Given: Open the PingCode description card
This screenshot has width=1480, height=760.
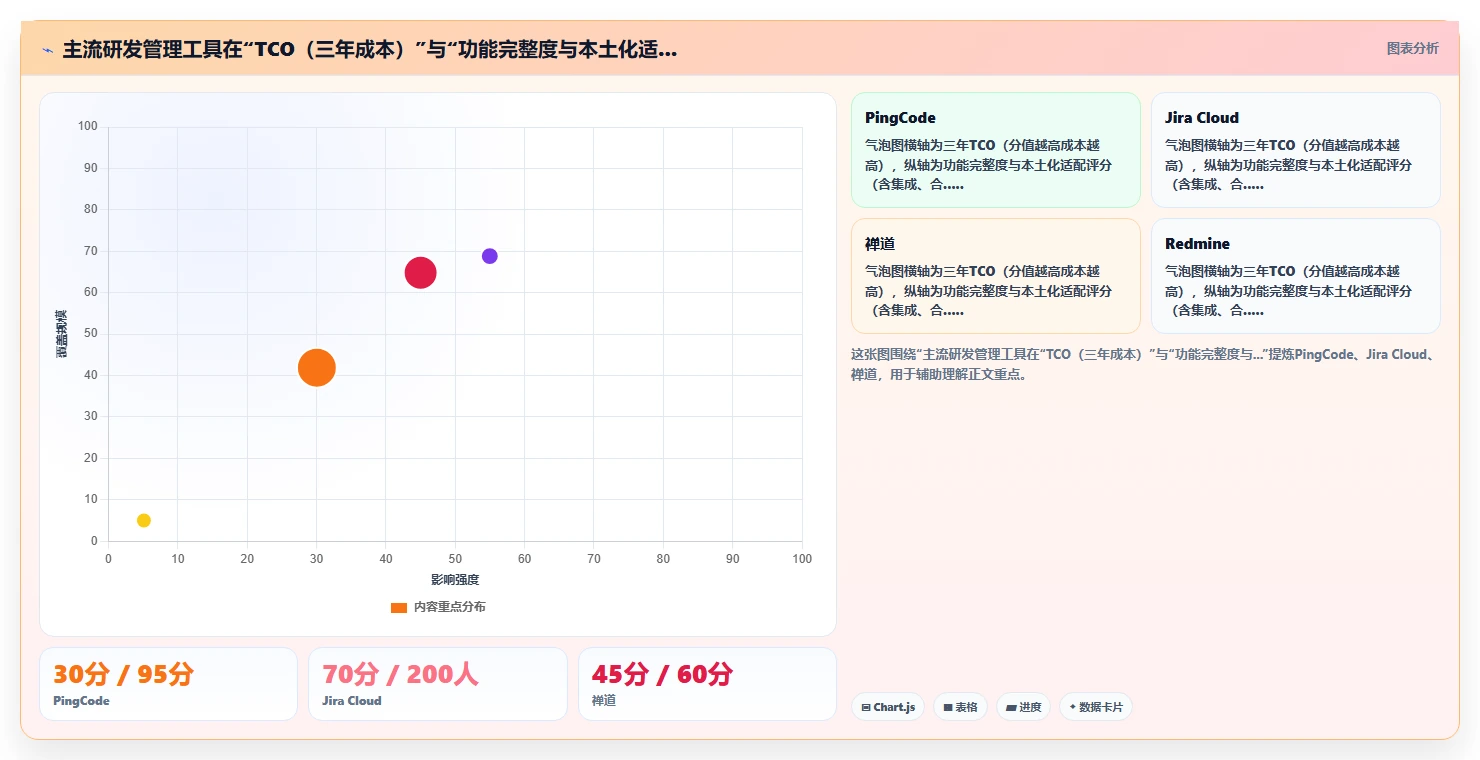Looking at the screenshot, I should [996, 150].
